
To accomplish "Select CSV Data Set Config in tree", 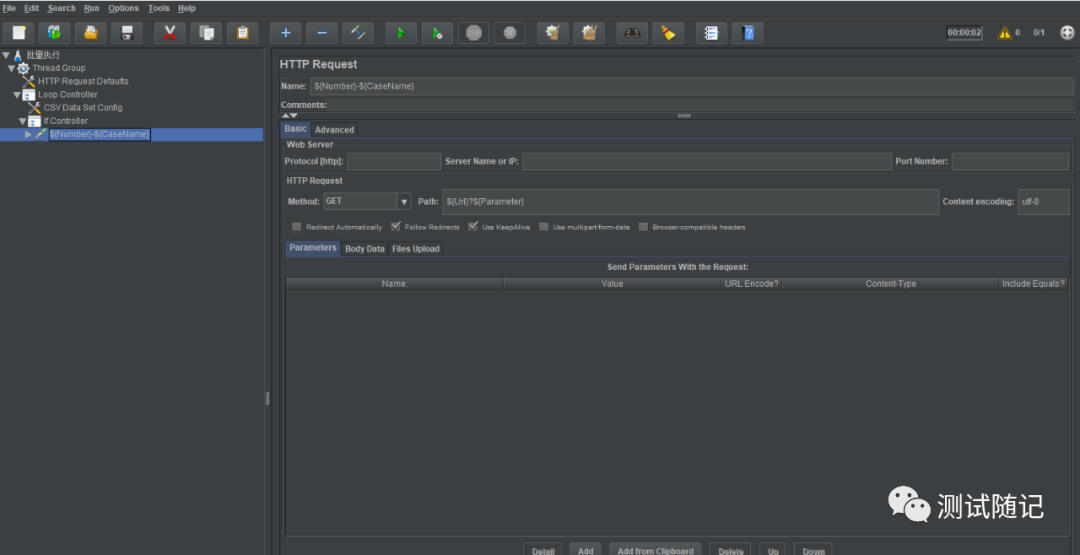I will [83, 107].
